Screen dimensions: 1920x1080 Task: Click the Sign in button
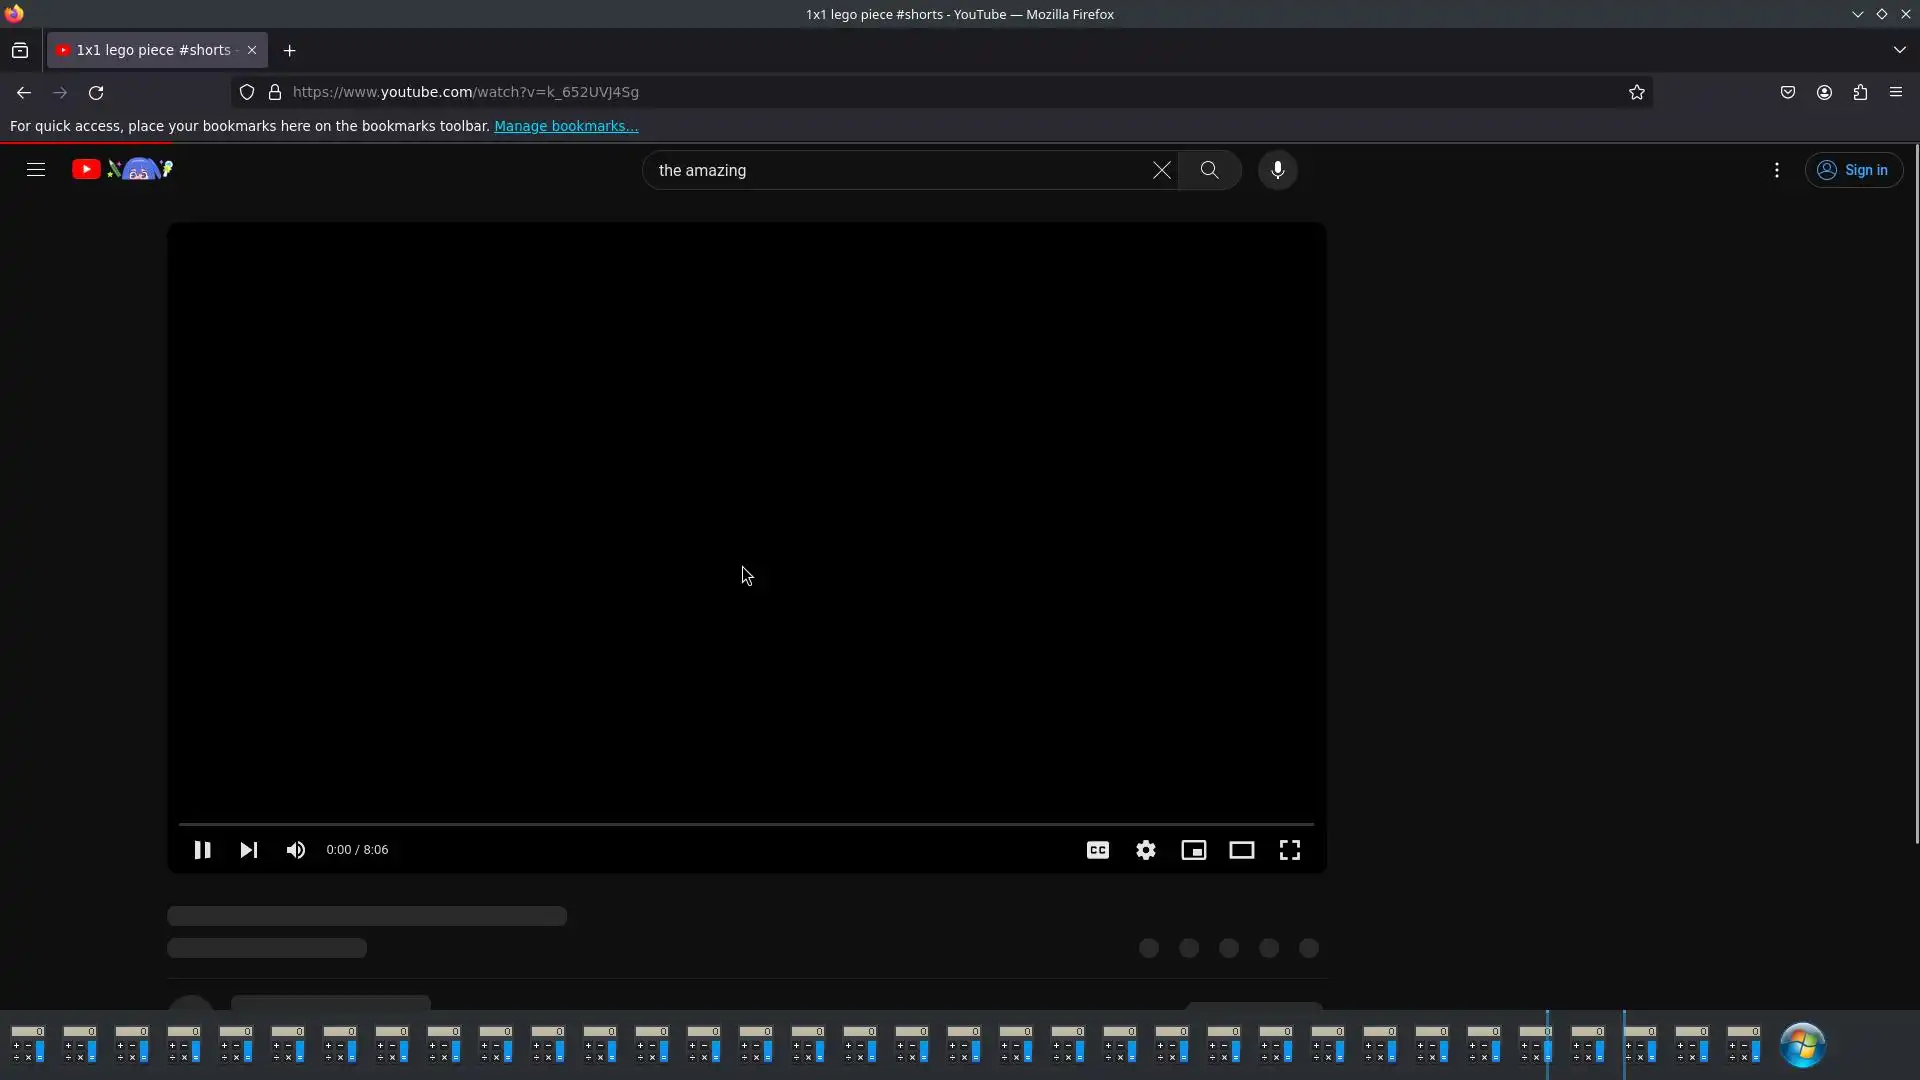pyautogui.click(x=1853, y=170)
